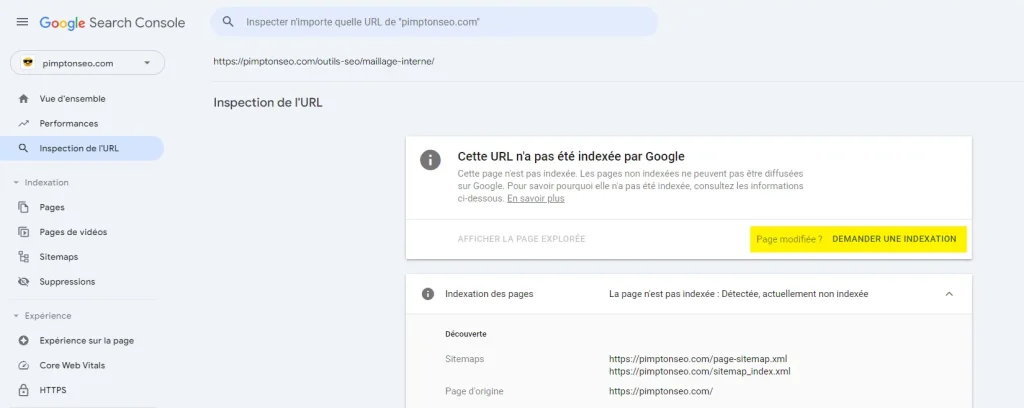Click the Pages de vidéos icon
1024x408 pixels.
[24, 232]
